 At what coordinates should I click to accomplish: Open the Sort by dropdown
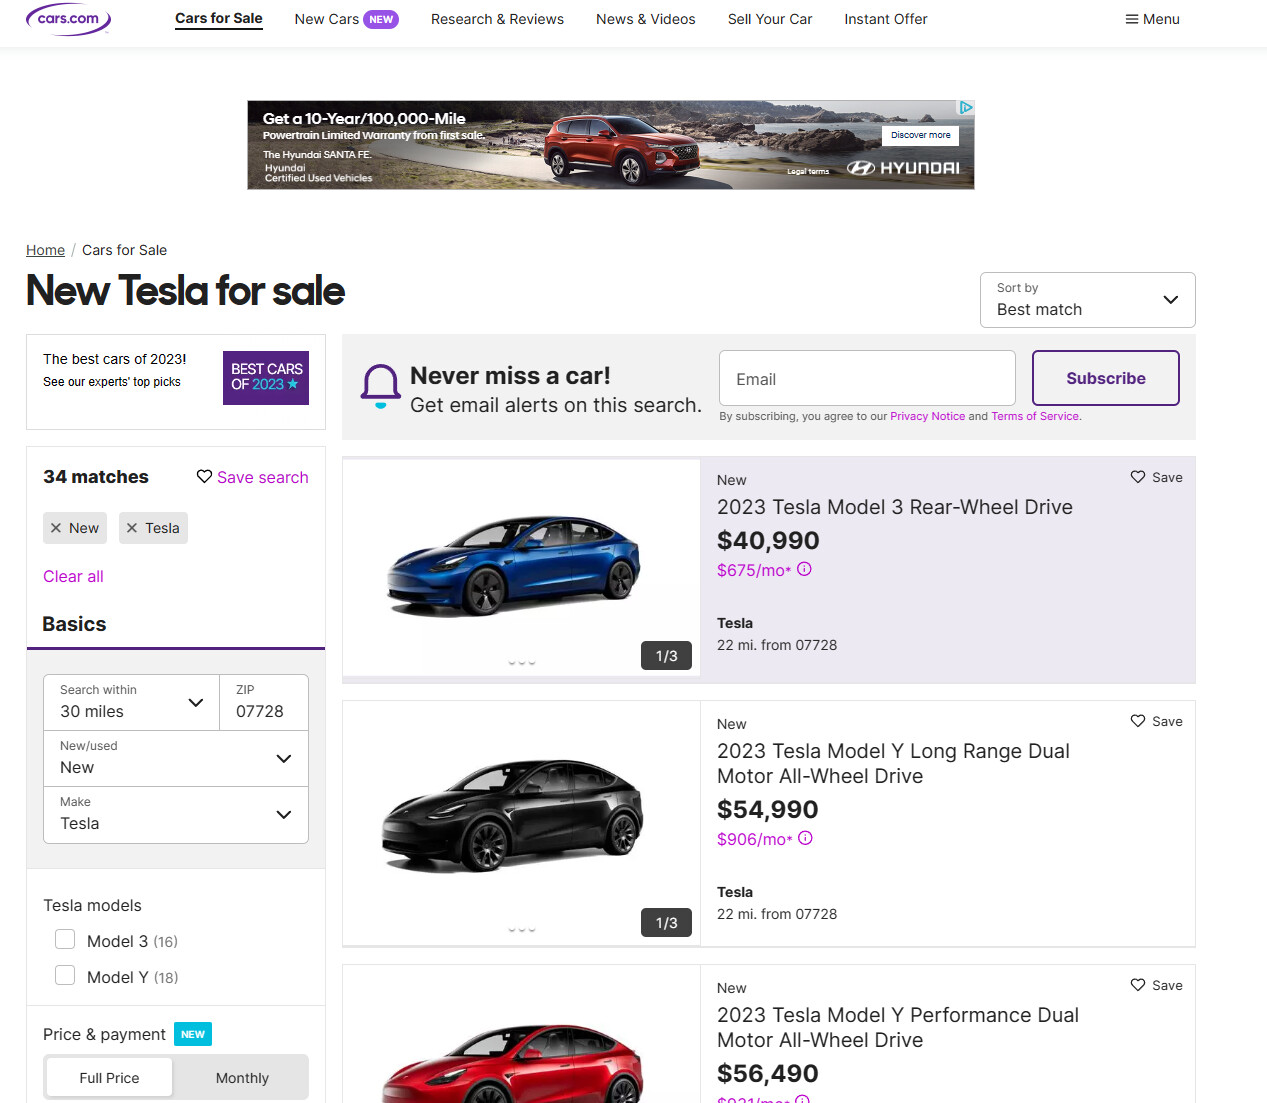1088,300
